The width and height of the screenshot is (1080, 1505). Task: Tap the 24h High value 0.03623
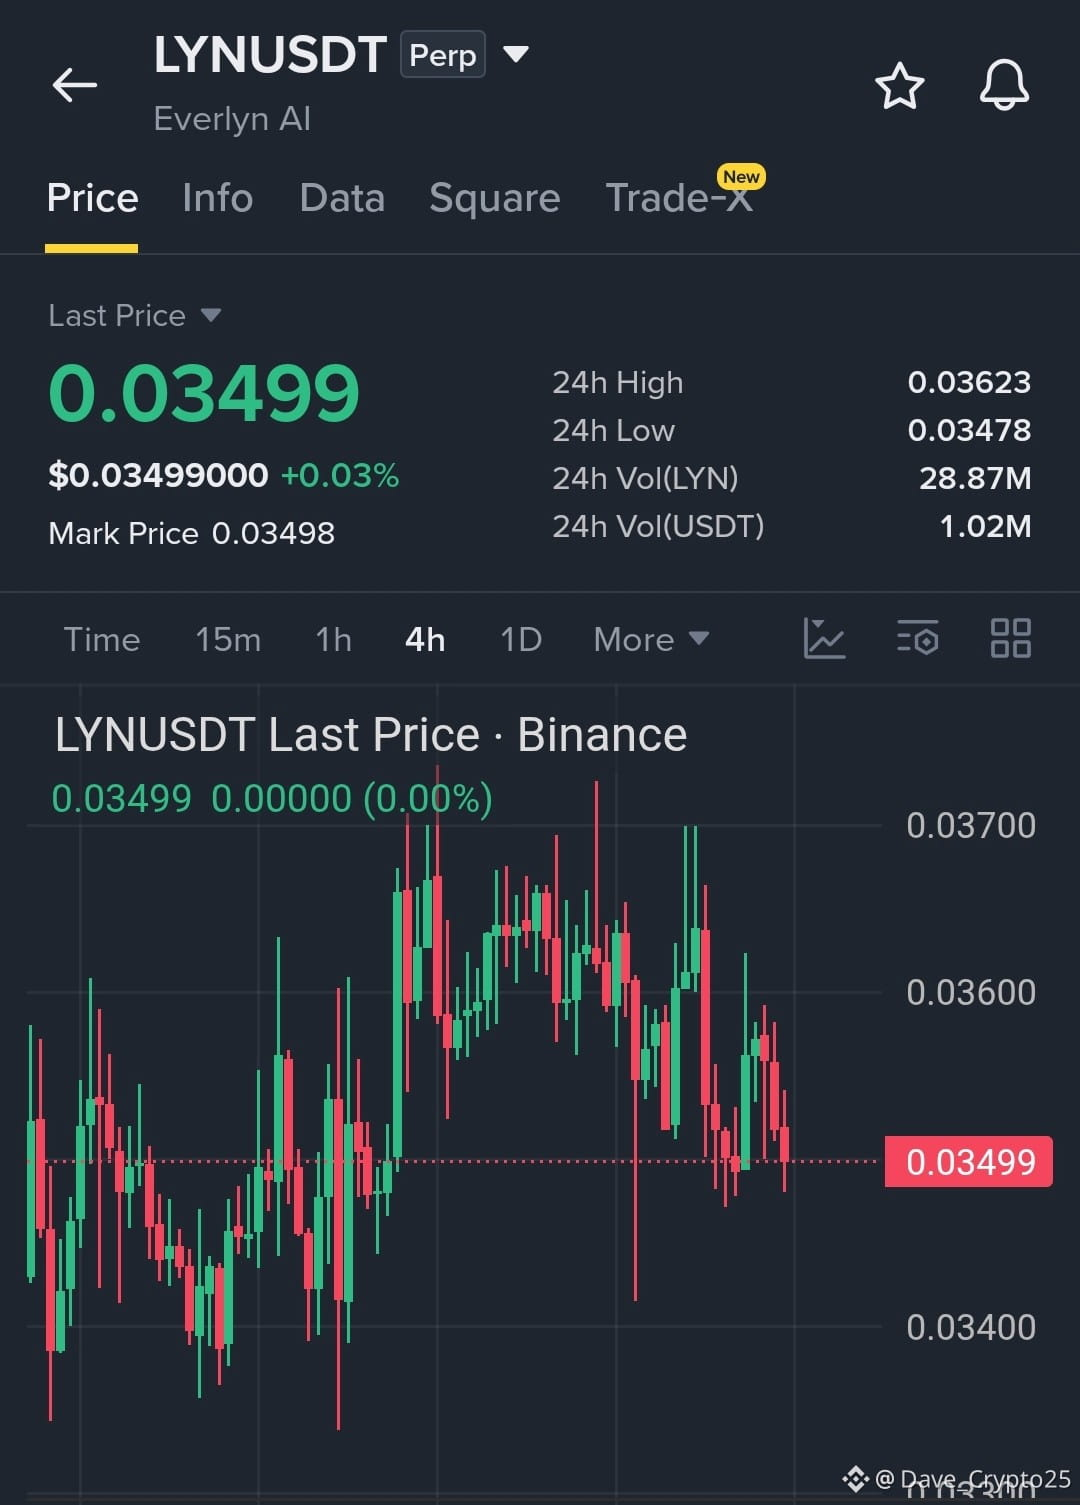coord(969,382)
